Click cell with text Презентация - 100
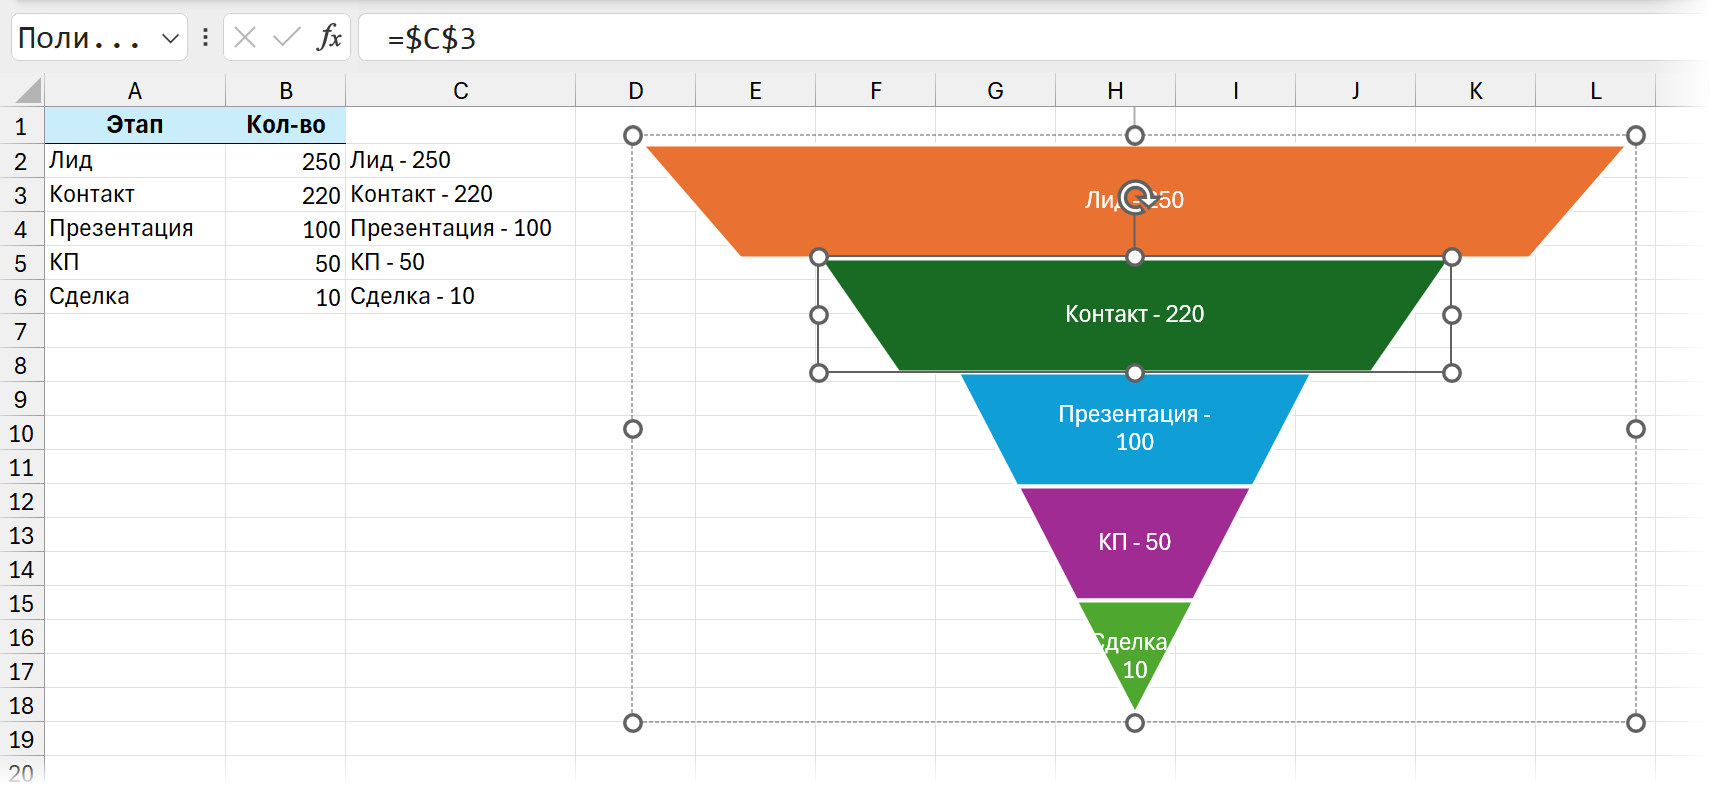Screen dimensions: 1710x786 click(460, 228)
